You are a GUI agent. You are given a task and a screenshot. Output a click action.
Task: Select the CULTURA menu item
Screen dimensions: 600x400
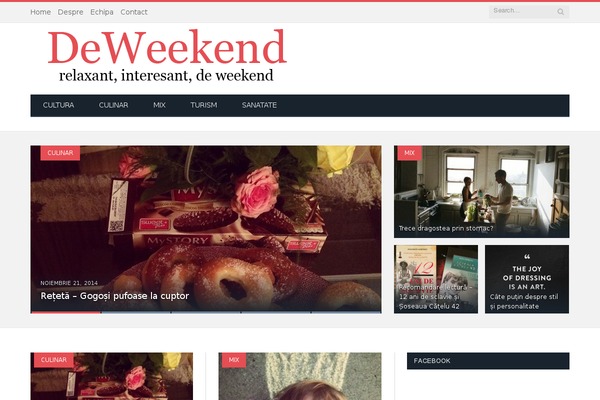point(59,105)
